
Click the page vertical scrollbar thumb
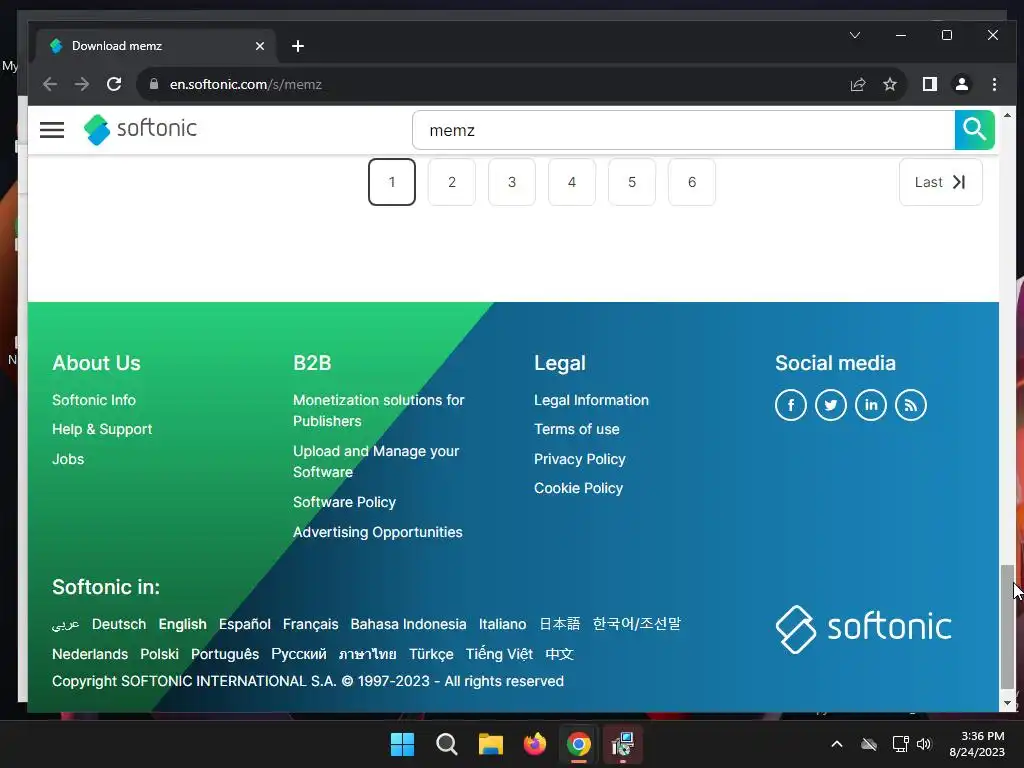1008,627
